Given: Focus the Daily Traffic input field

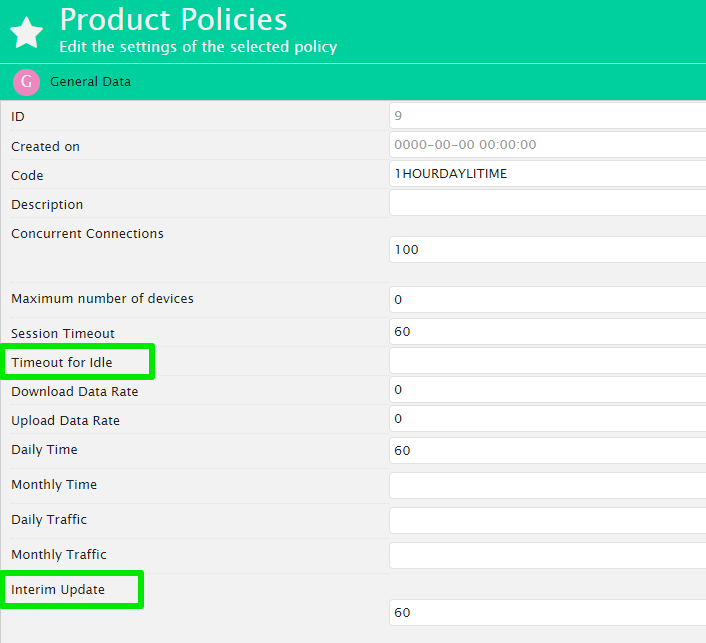Looking at the screenshot, I should click(547, 520).
